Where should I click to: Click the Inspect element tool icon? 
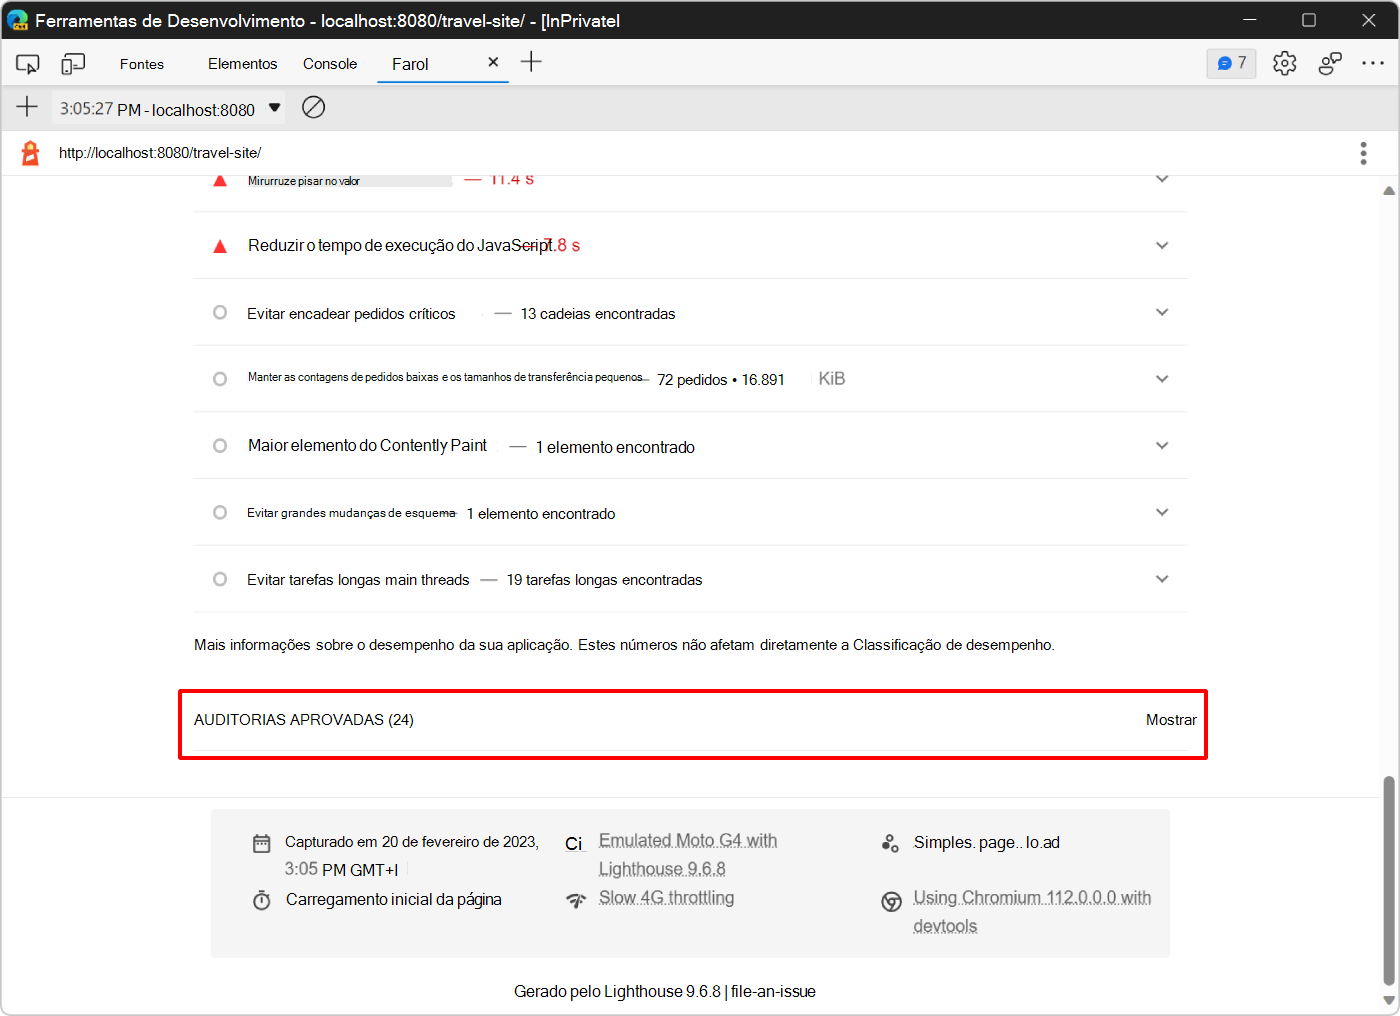tap(28, 64)
